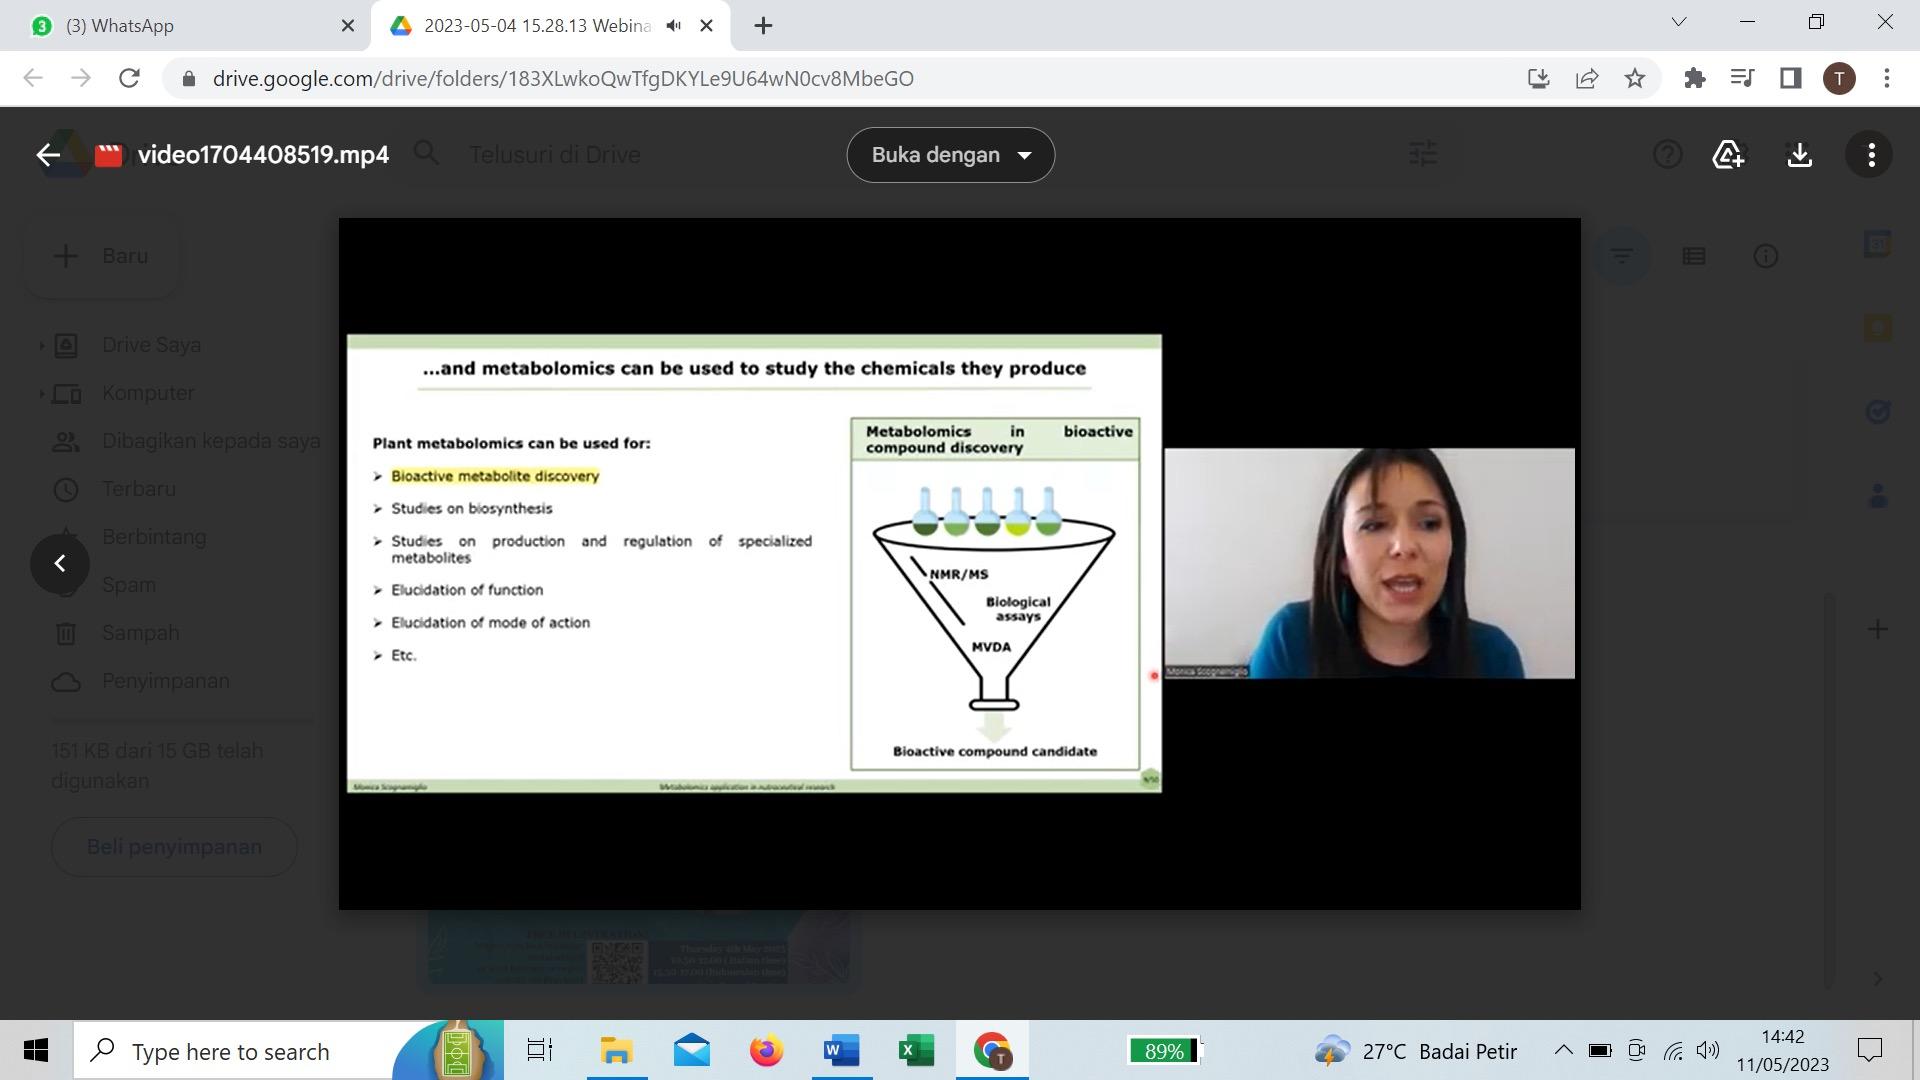Open the Chrome extensions puzzle icon
The height and width of the screenshot is (1080, 1920).
pyautogui.click(x=1694, y=78)
